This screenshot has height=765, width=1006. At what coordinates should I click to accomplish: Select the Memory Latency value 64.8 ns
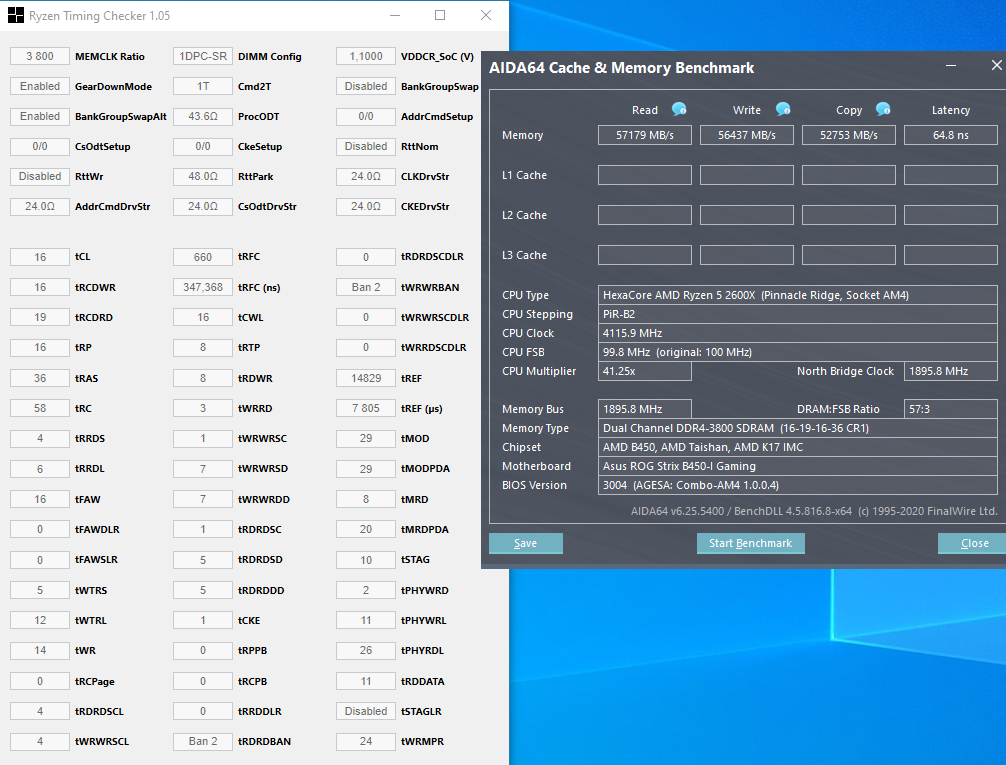tap(951, 135)
